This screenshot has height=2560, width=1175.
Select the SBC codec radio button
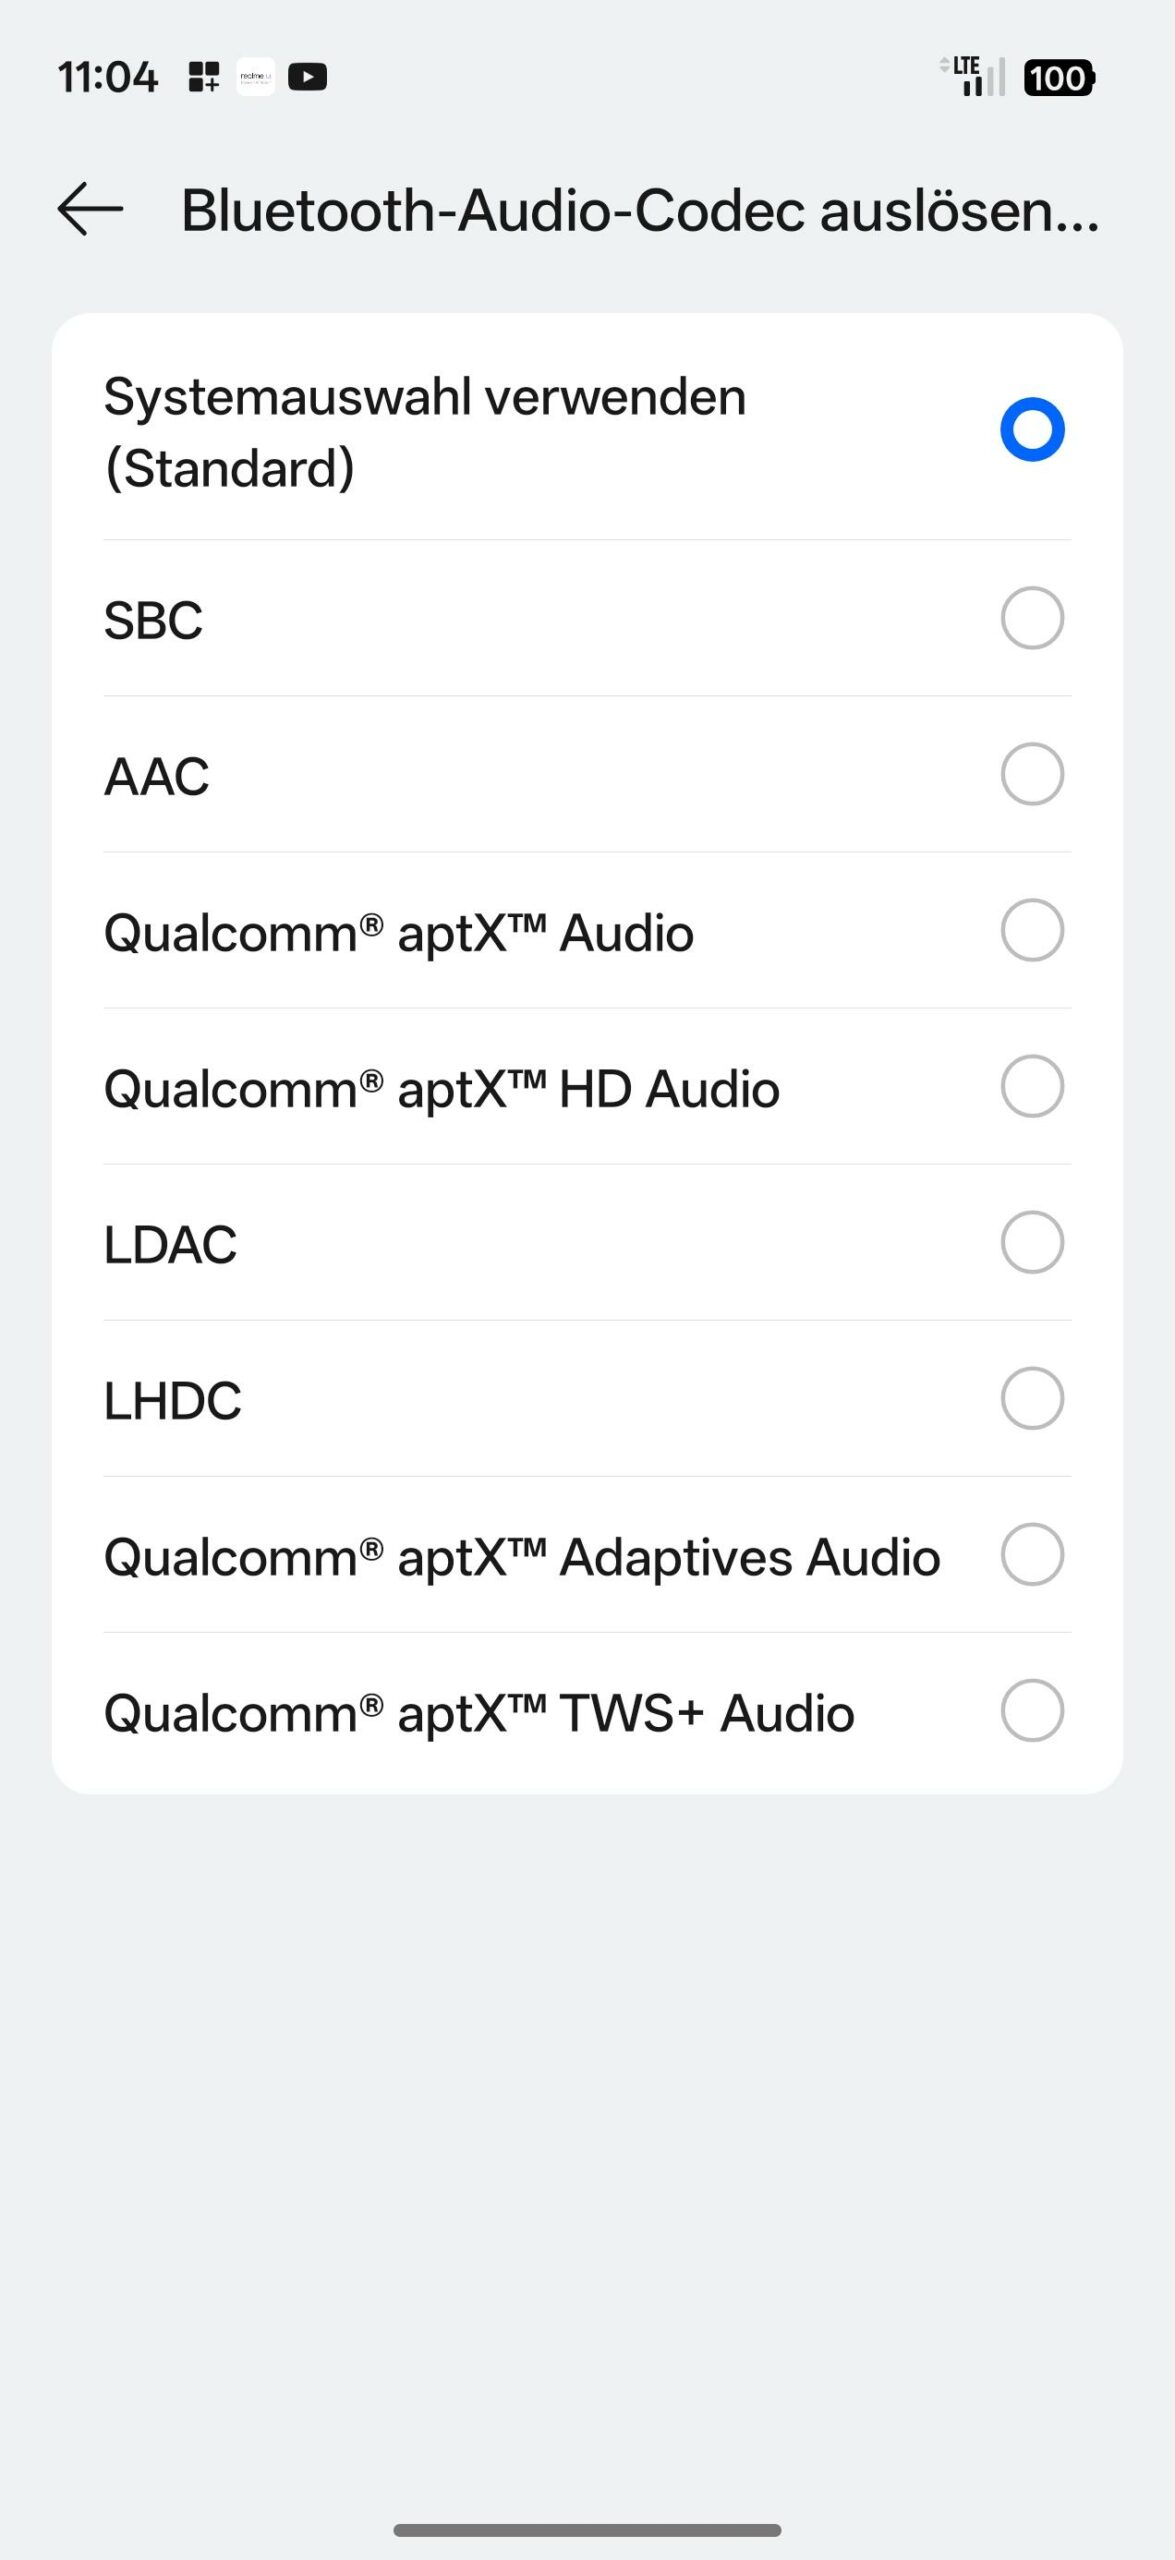click(1032, 618)
